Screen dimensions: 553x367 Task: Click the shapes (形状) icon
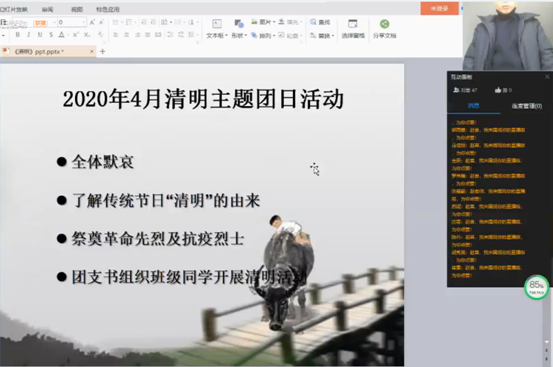(x=239, y=24)
